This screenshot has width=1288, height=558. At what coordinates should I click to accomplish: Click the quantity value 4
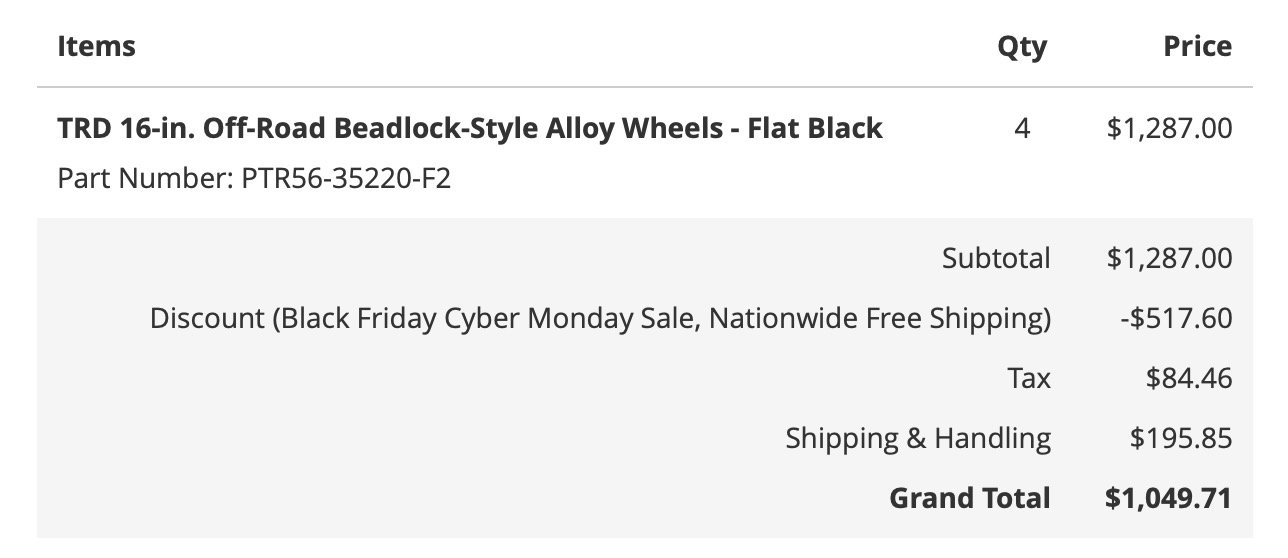(1022, 128)
